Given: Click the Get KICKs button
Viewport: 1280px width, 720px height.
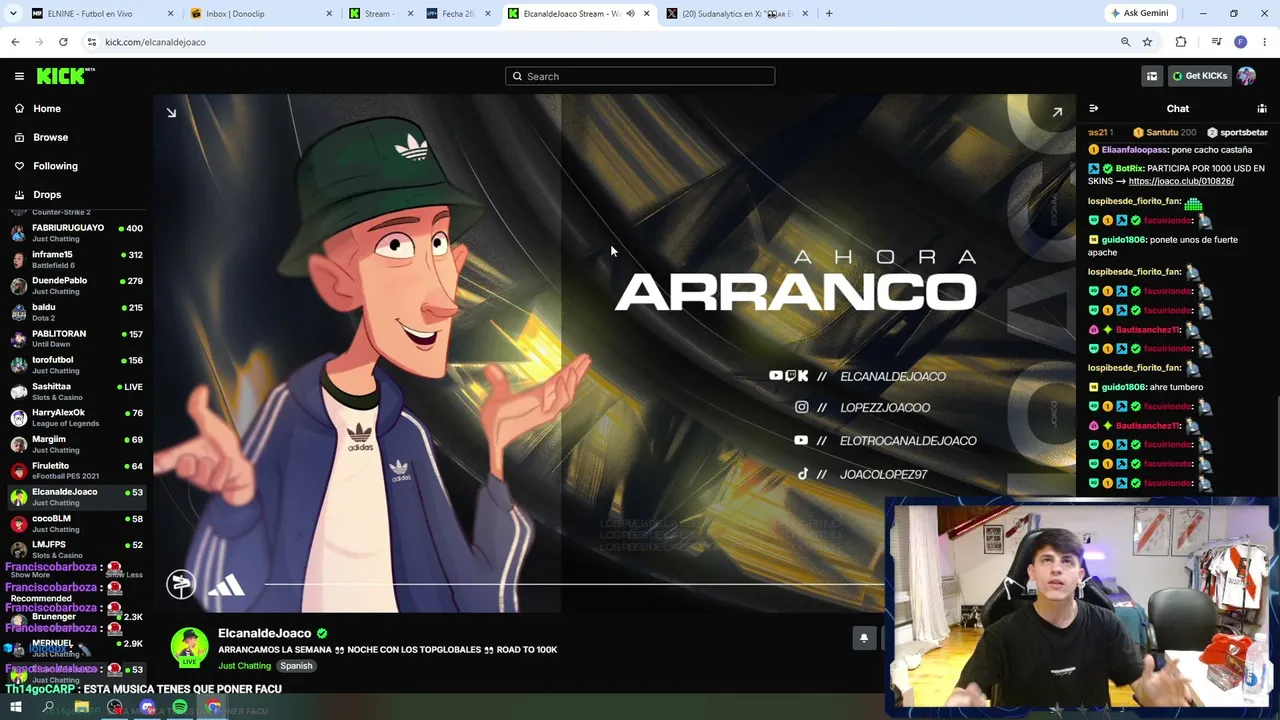Looking at the screenshot, I should [1199, 76].
